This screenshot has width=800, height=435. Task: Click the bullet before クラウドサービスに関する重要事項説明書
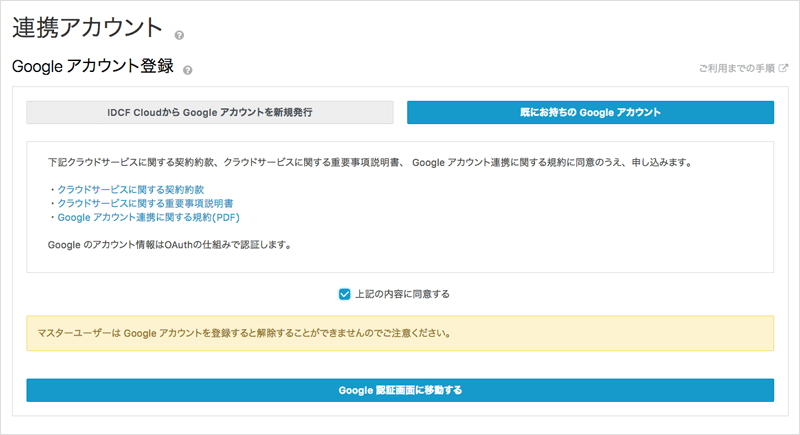[51, 203]
